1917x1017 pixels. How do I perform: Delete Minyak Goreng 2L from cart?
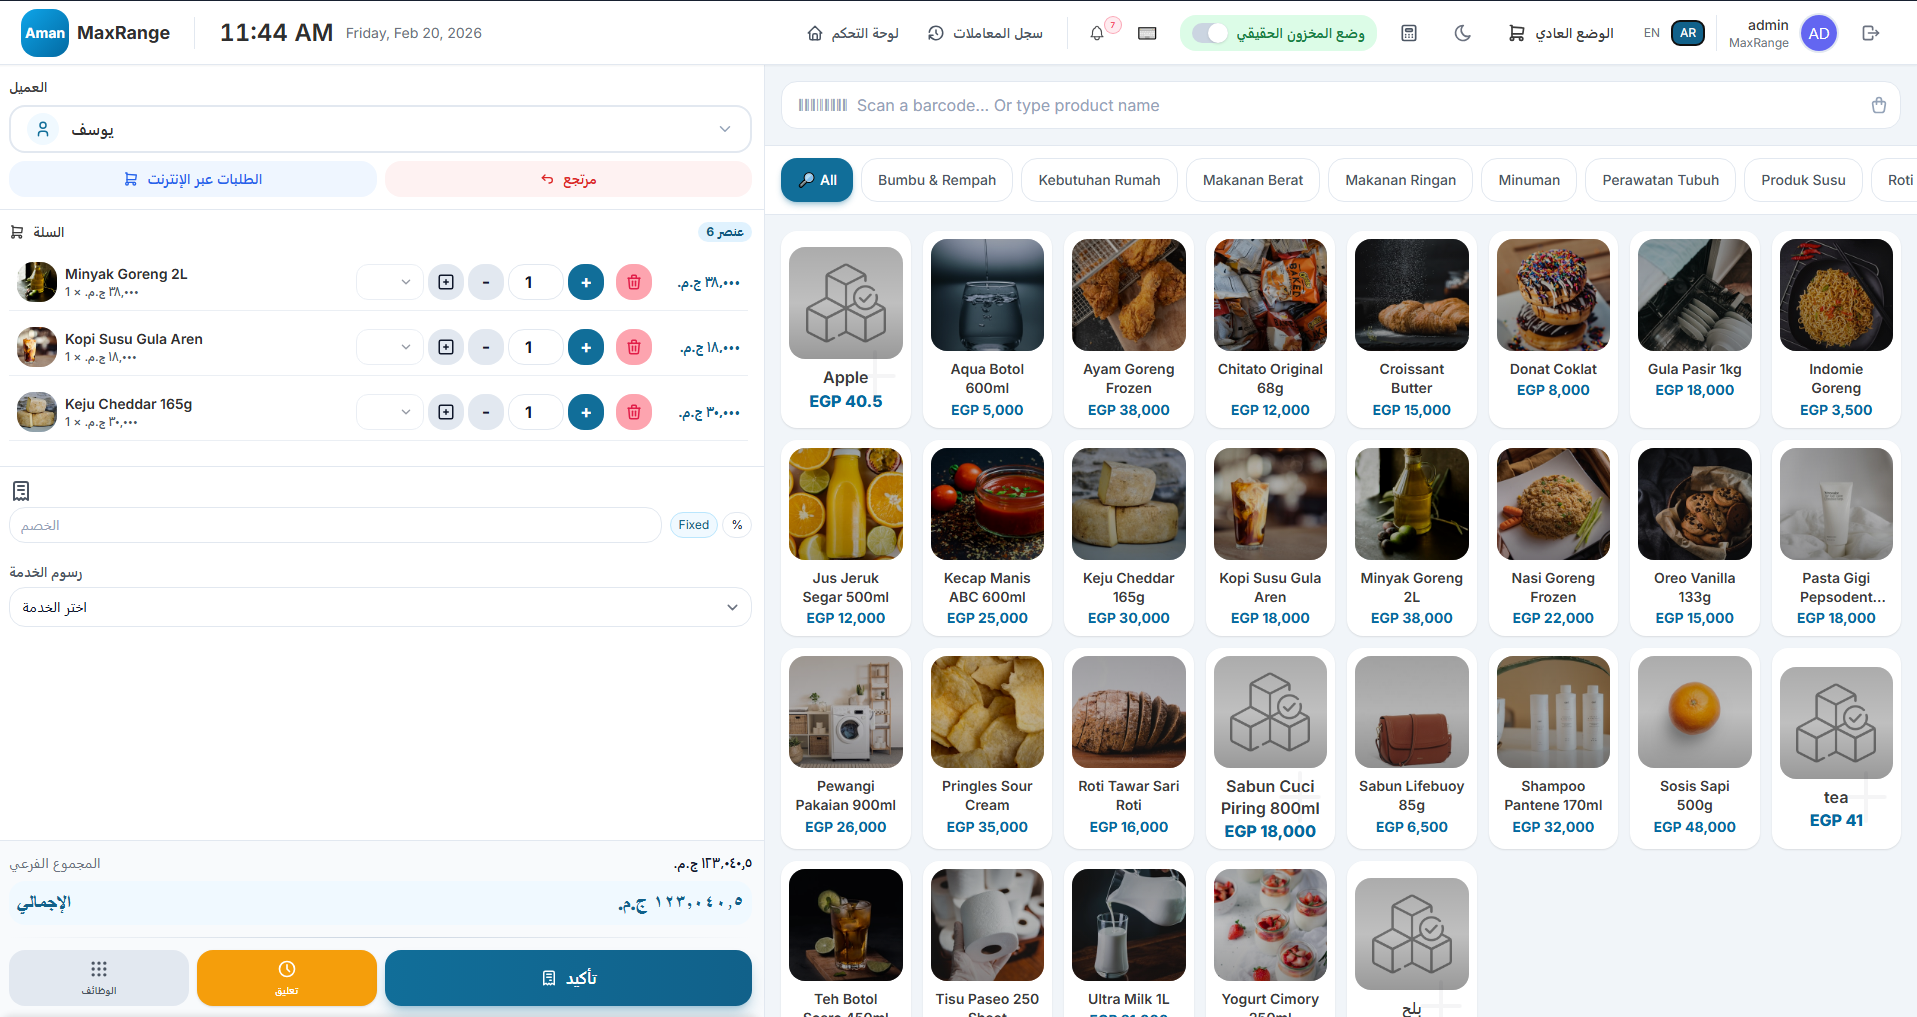coord(633,282)
